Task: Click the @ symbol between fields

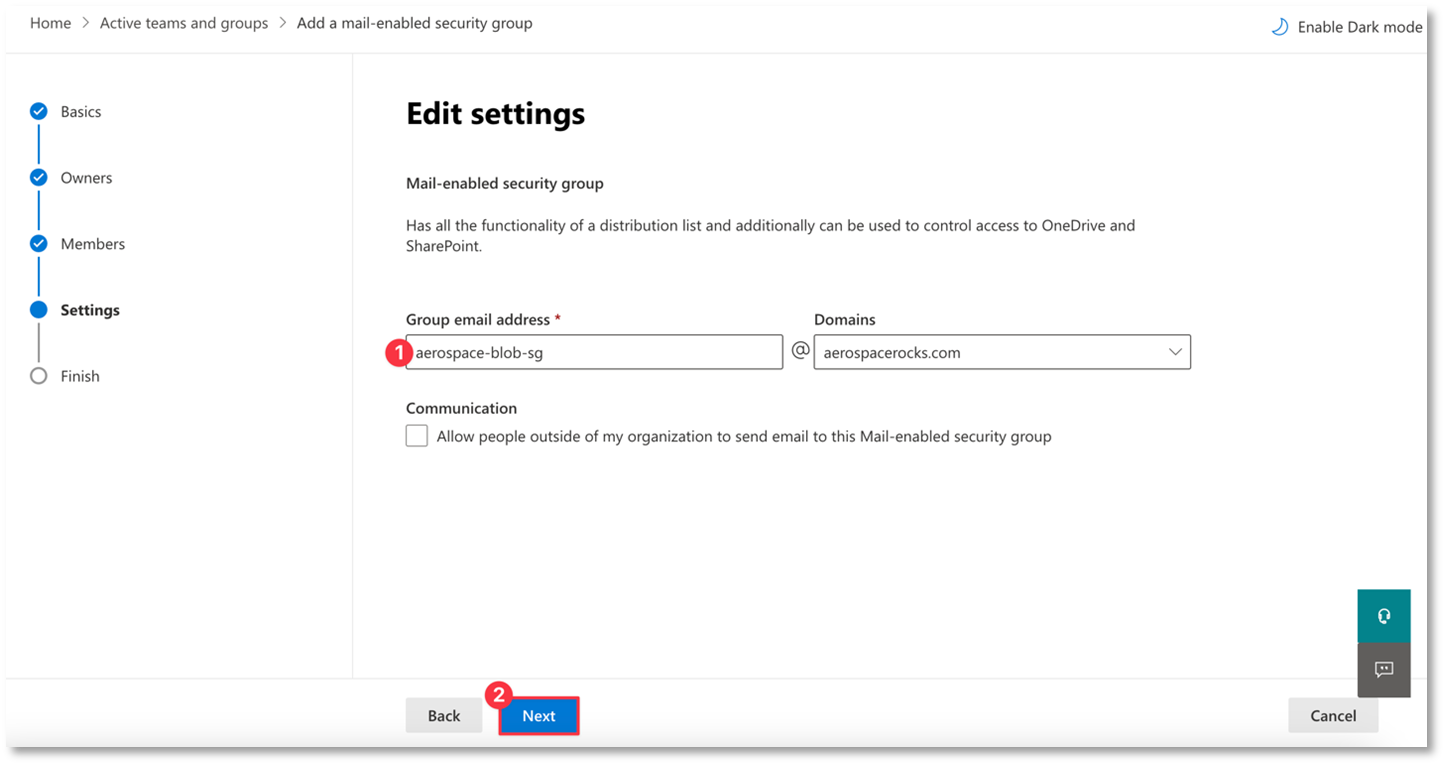Action: [x=800, y=351]
